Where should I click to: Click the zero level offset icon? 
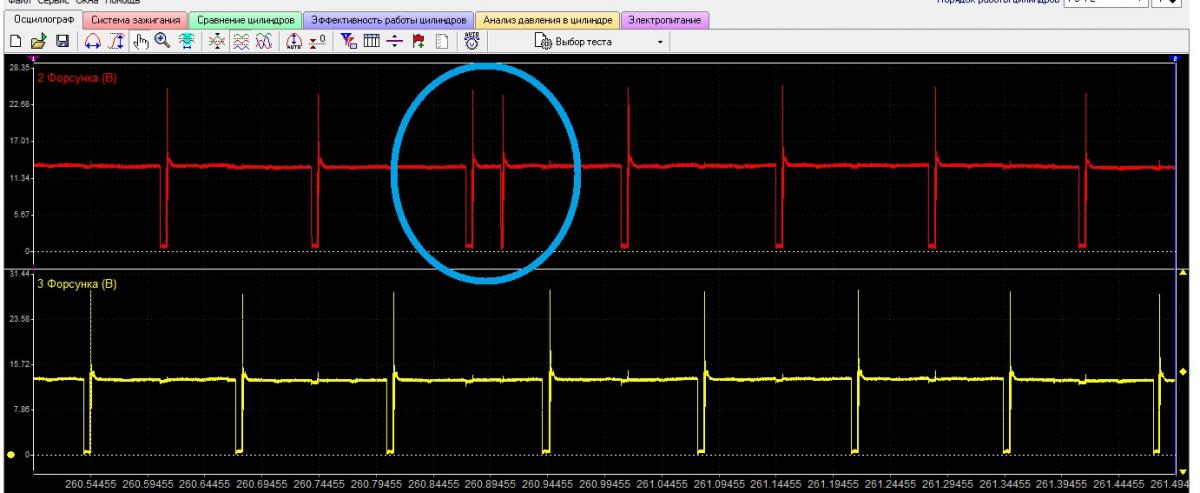pyautogui.click(x=319, y=42)
